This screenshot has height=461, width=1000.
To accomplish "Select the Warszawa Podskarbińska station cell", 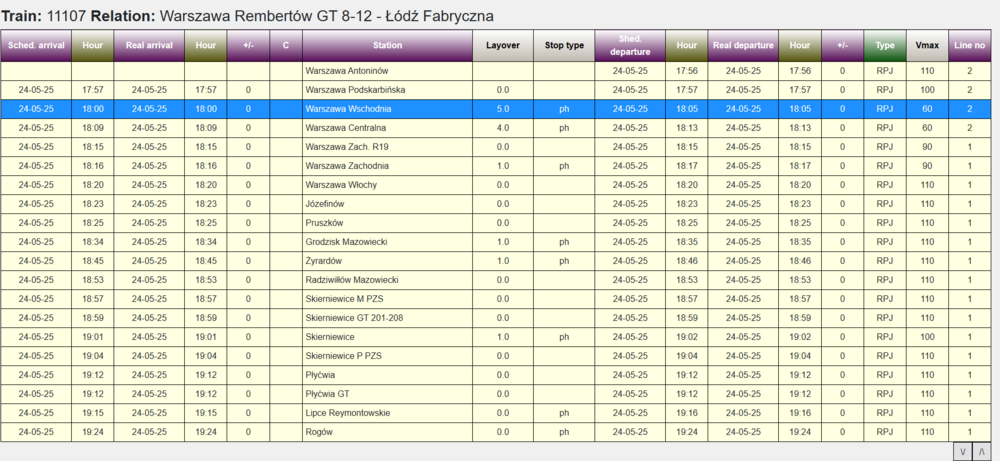I will point(388,90).
